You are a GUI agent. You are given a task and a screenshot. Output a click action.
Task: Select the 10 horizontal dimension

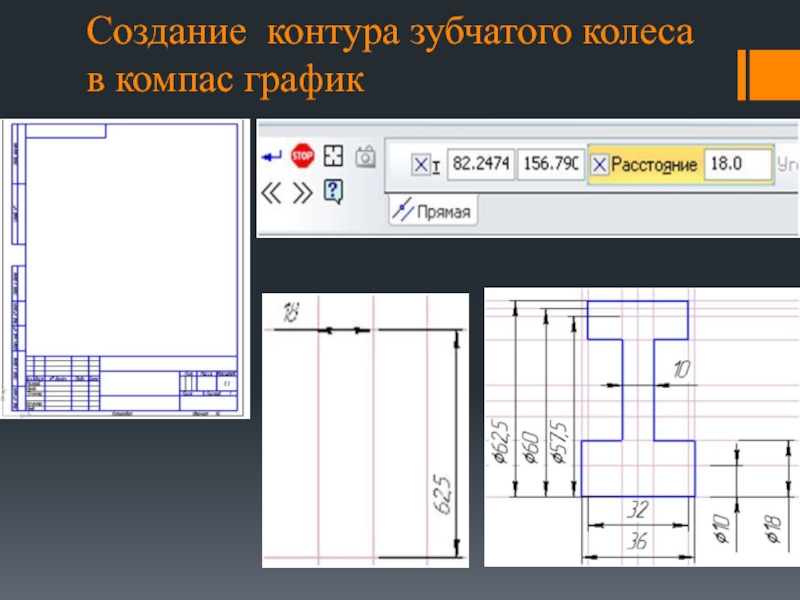682,369
